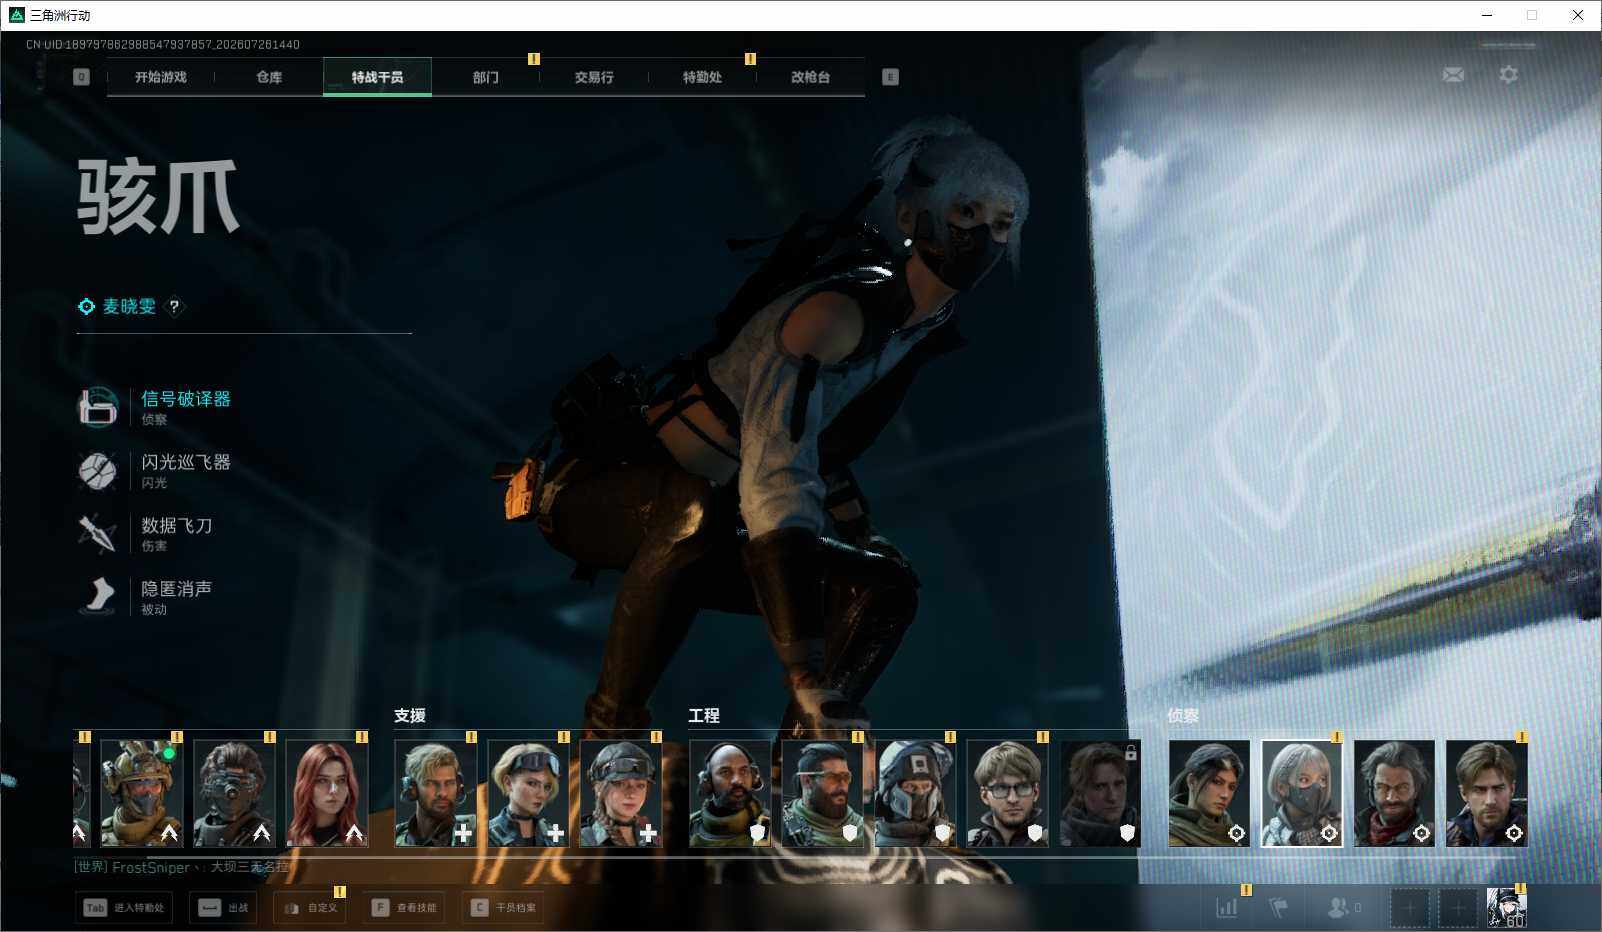Click the operator name 麦晓雯

pos(130,307)
